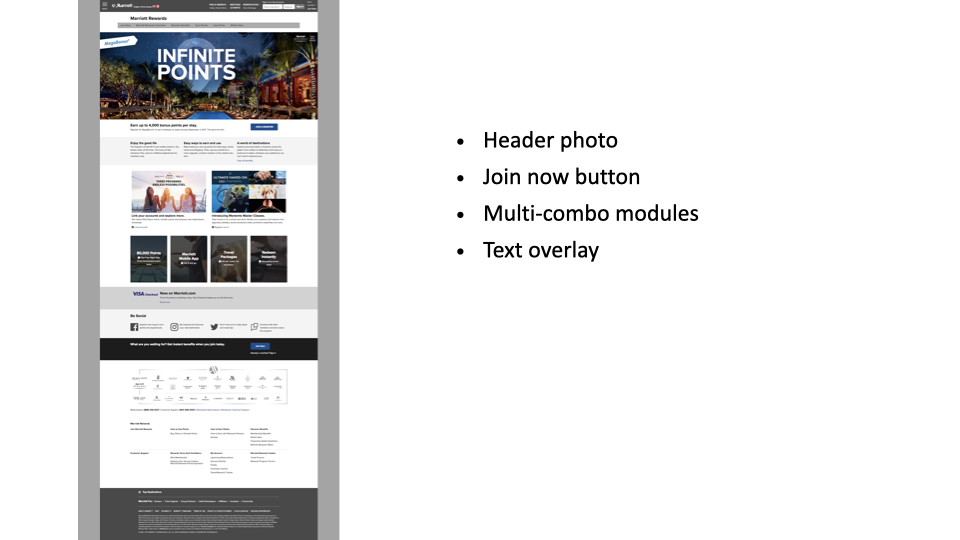Viewport: 960px width, 540px height.
Task: Open the Reservations header menu
Action: pos(250,5)
